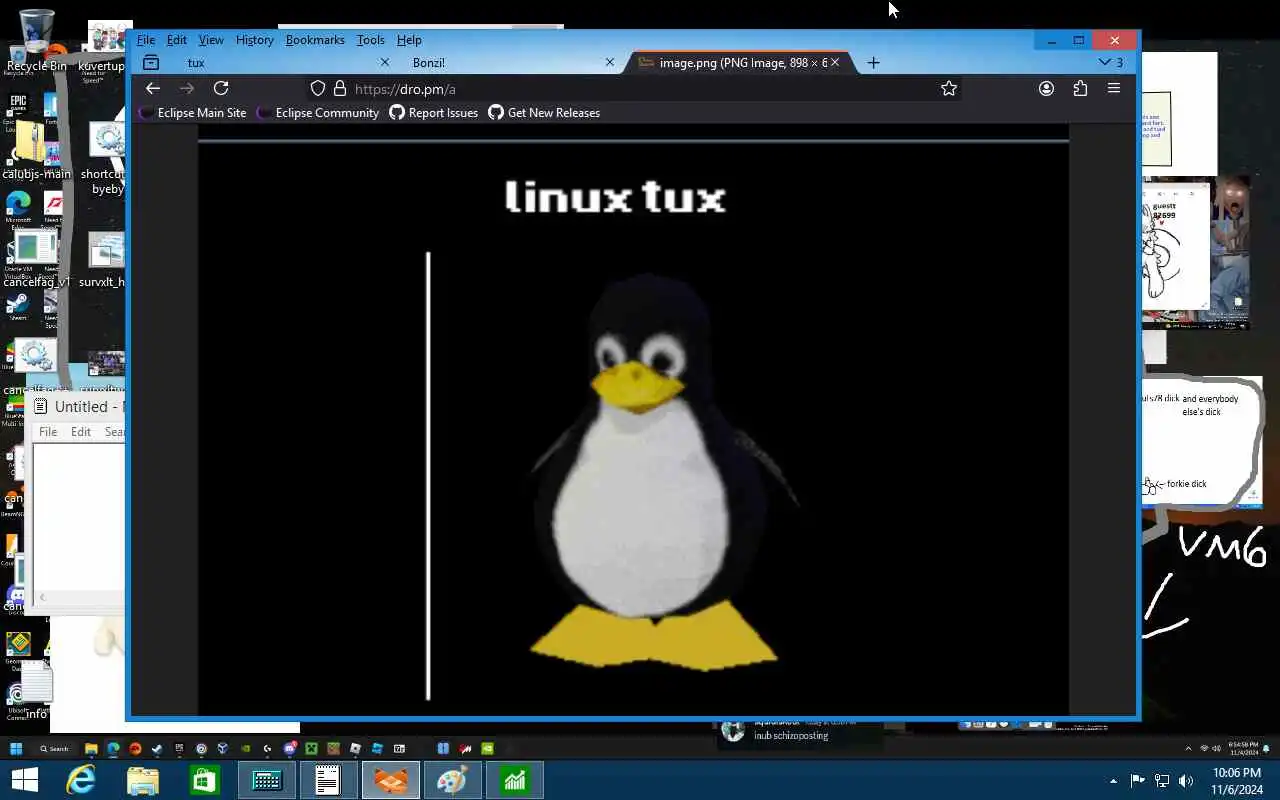Screen dimensions: 1280x800
Task: Open File Explorer from the taskbar
Action: point(143,780)
